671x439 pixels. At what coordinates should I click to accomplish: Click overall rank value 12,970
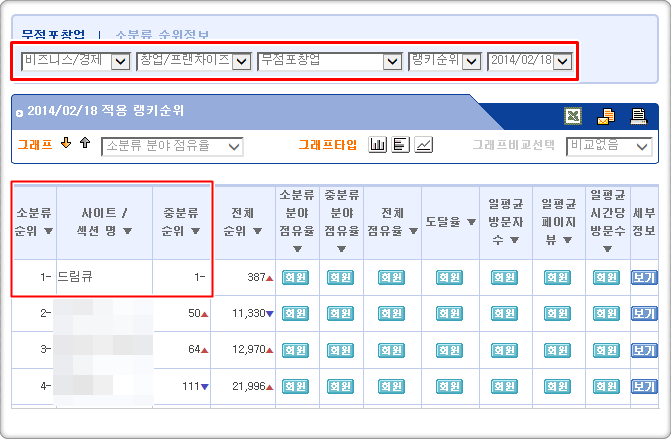(249, 349)
